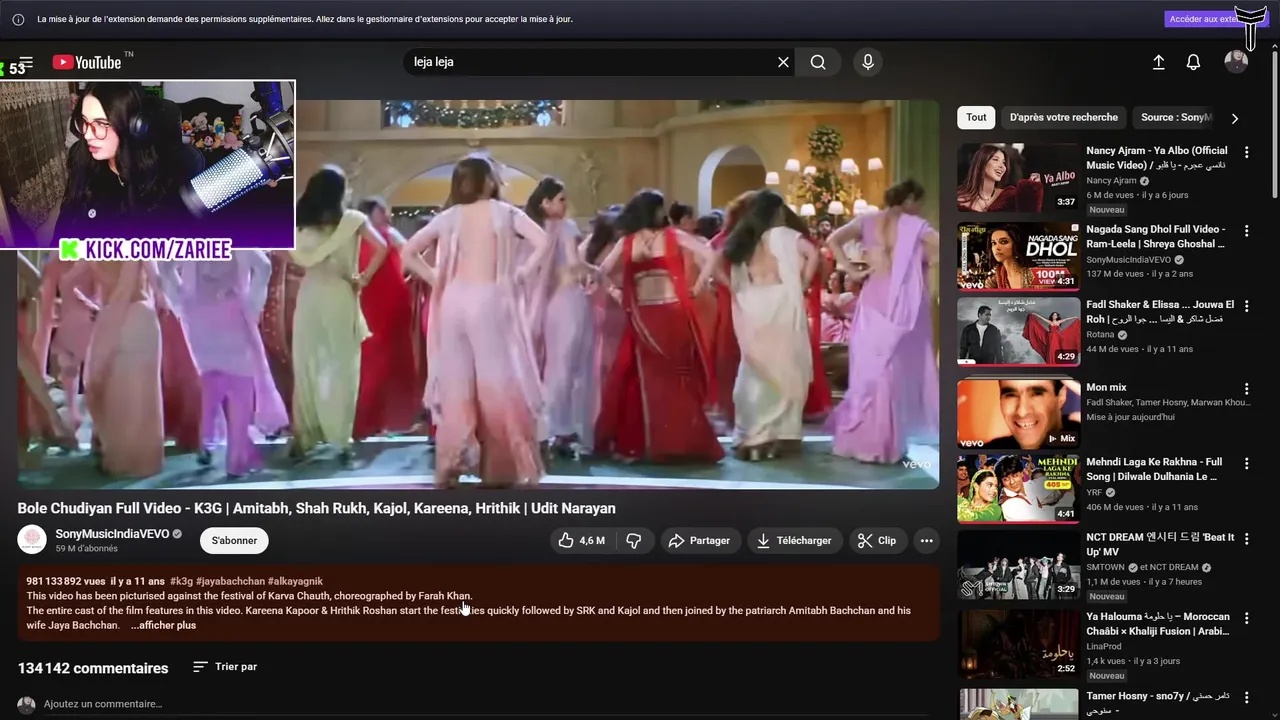Create a Clip with scissors button
The height and width of the screenshot is (720, 1280).
coord(877,540)
